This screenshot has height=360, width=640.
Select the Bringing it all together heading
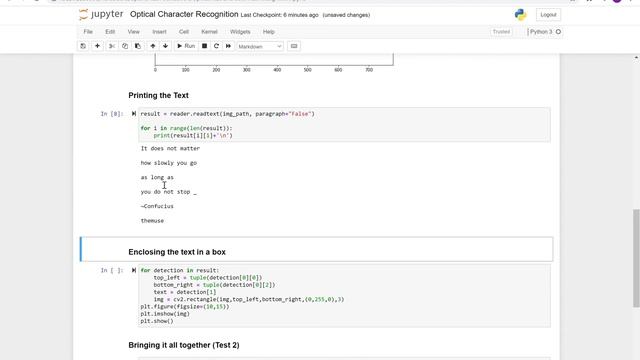tap(184, 345)
